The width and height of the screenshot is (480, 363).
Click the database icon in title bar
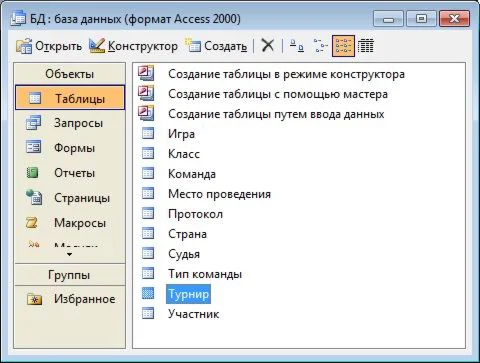click(x=18, y=18)
